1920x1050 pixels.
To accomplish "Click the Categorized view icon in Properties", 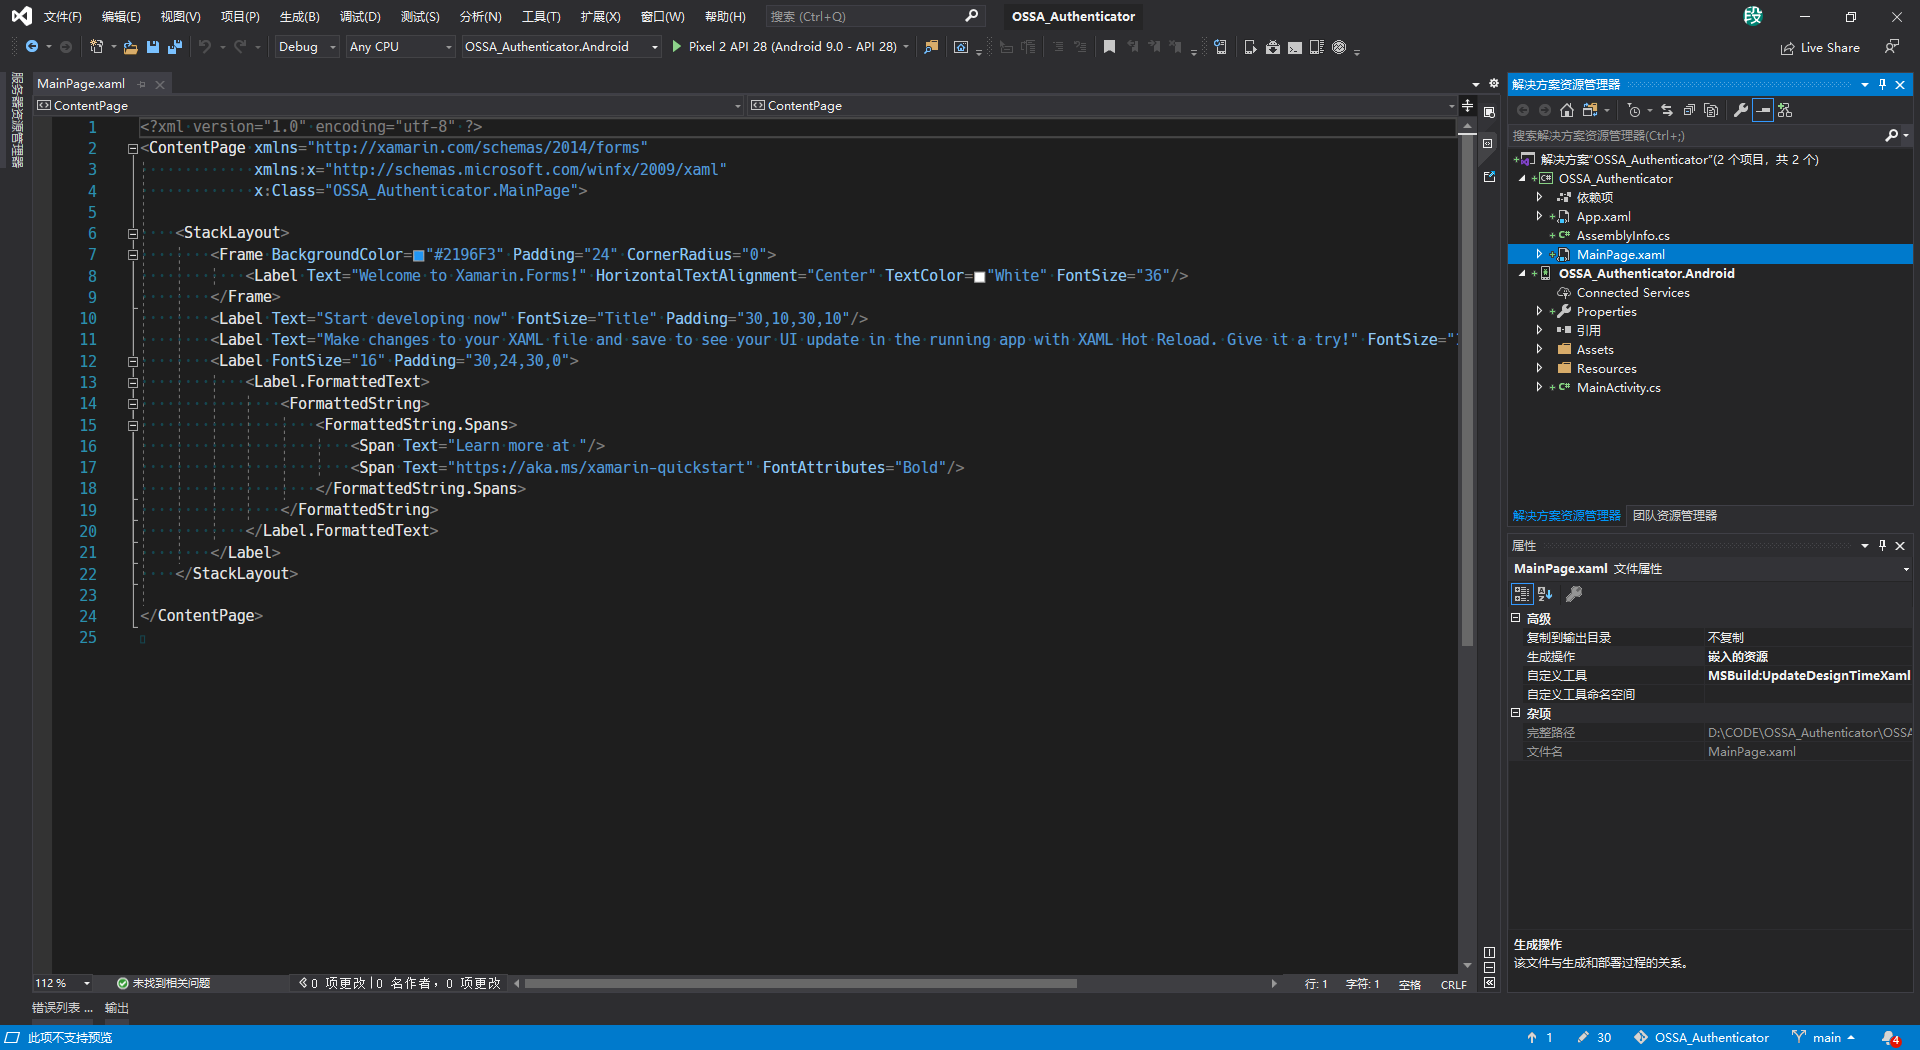I will pyautogui.click(x=1522, y=594).
